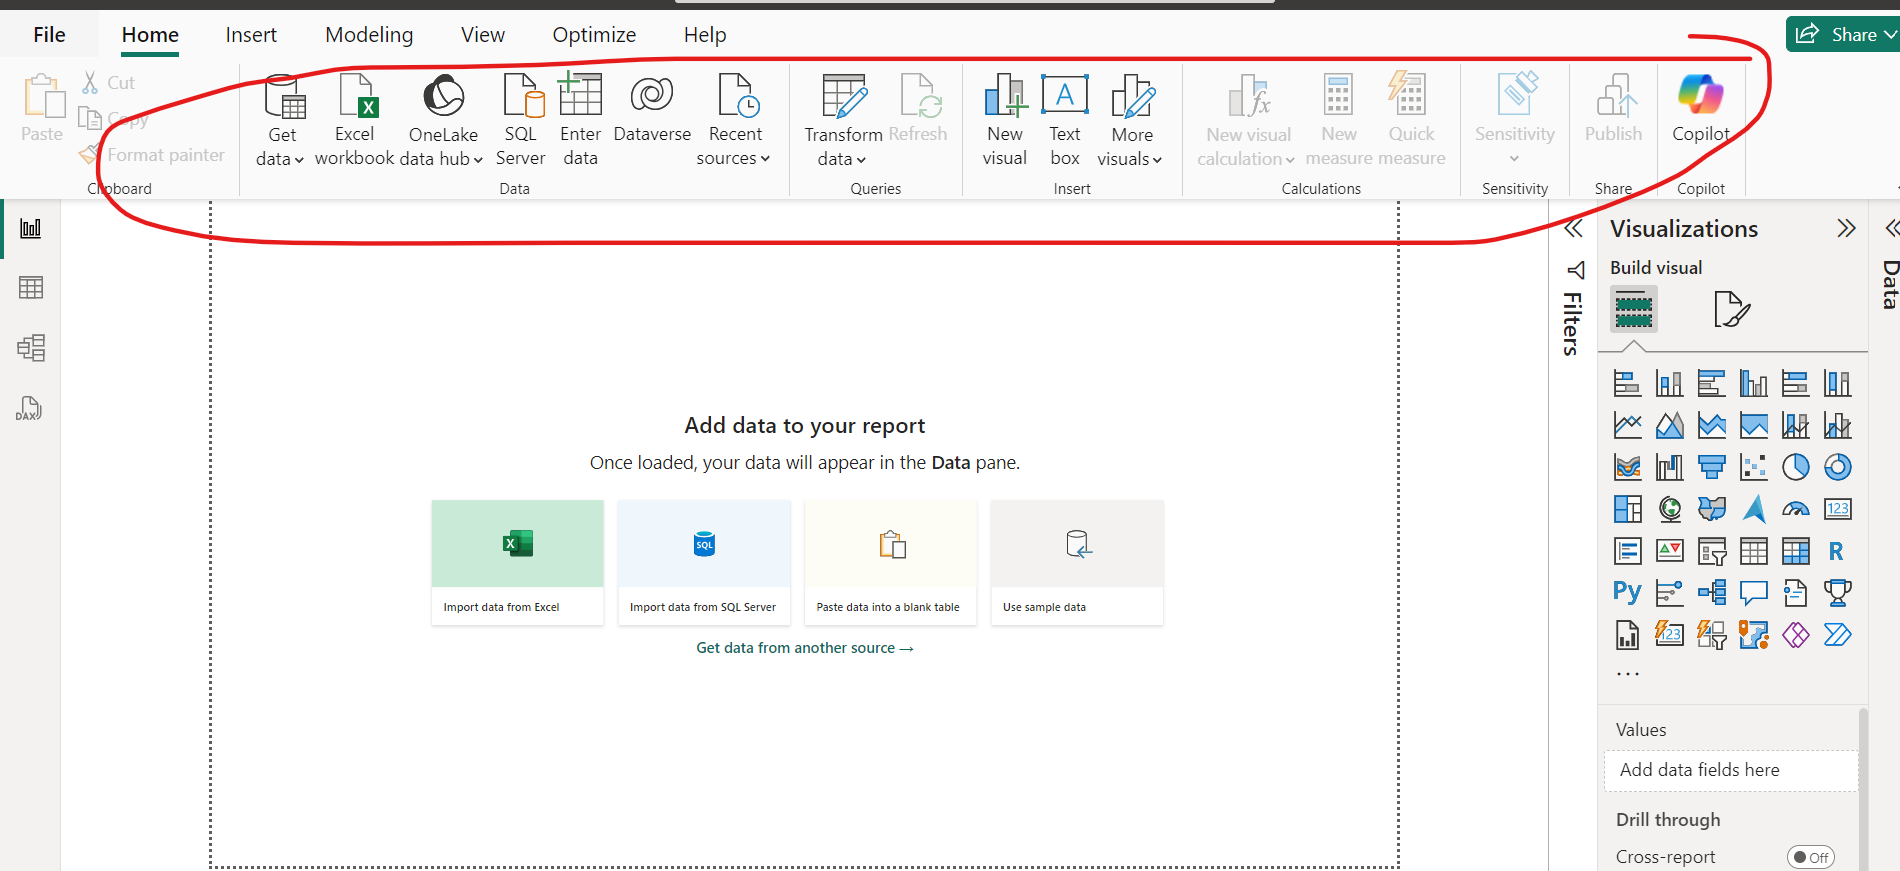Switch to Table view in sidebar
Viewport: 1900px width, 871px height.
coord(31,288)
